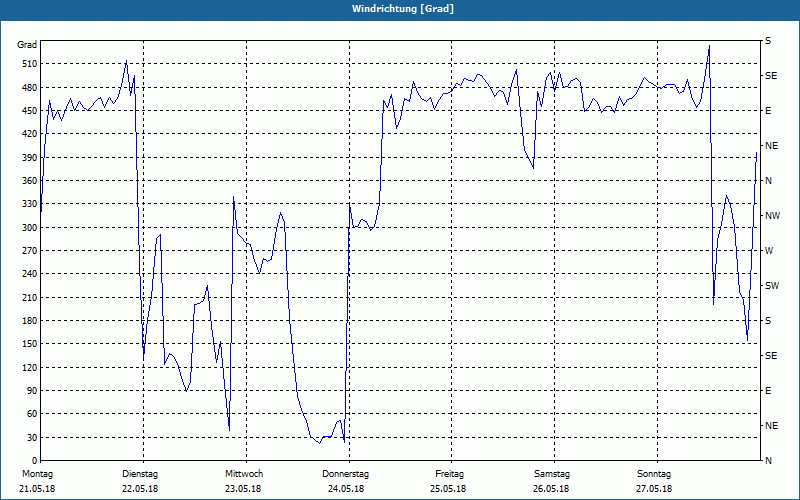Select the N compass label at the 360 gridline

(768, 181)
